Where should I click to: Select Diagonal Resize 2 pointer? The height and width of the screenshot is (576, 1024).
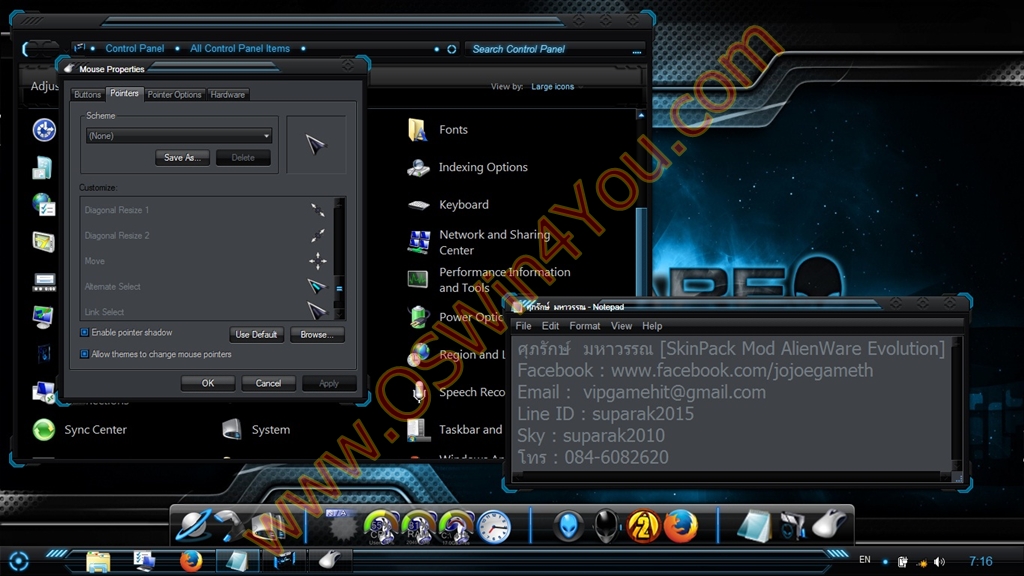click(206, 235)
